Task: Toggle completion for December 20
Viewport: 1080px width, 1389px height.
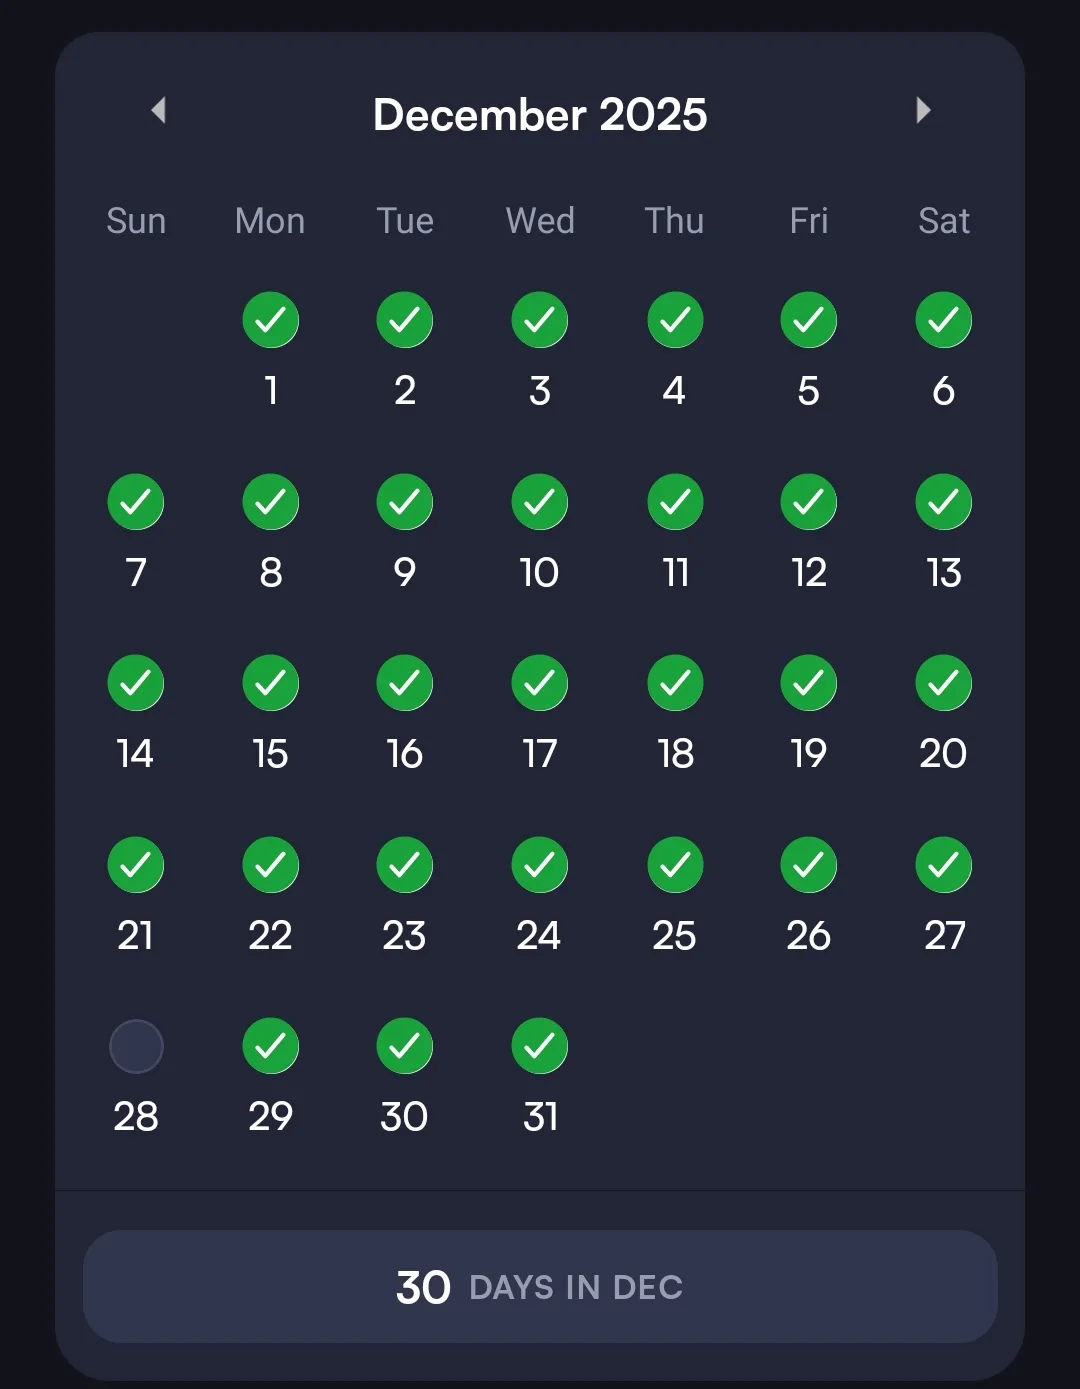Action: [x=943, y=683]
